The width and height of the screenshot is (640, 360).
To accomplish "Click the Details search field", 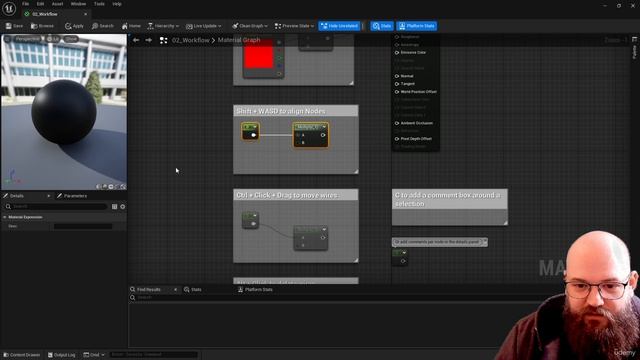I will (x=56, y=207).
